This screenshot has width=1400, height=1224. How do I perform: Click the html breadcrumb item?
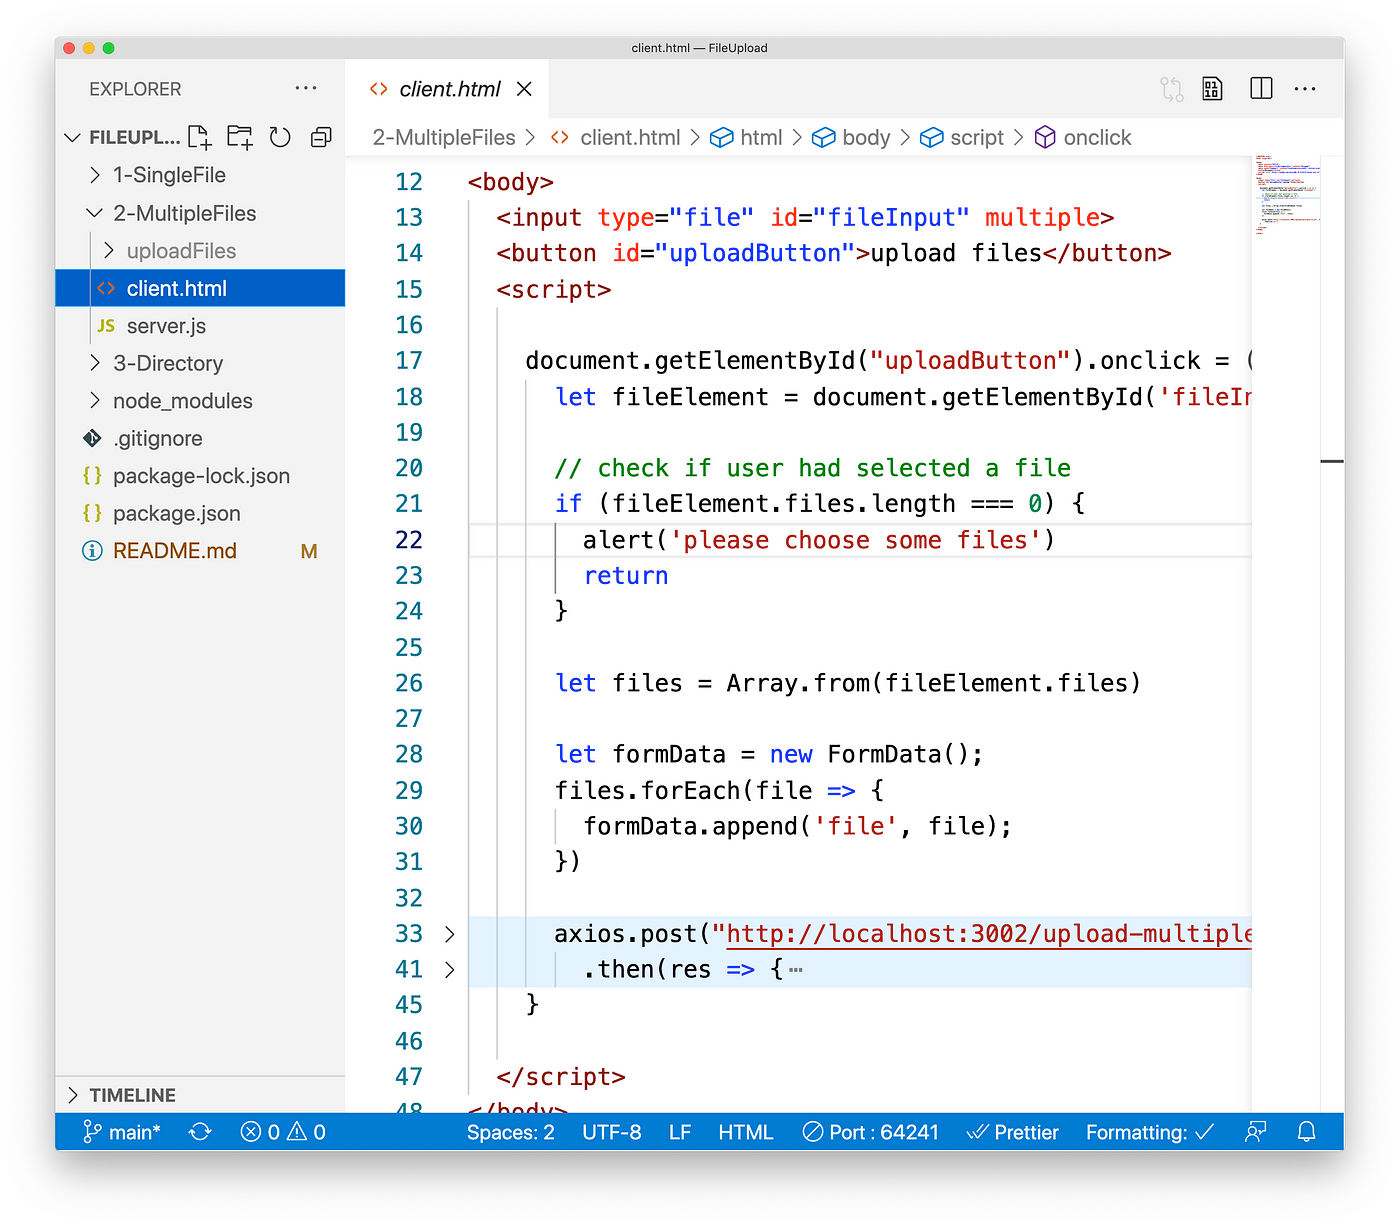click(746, 138)
